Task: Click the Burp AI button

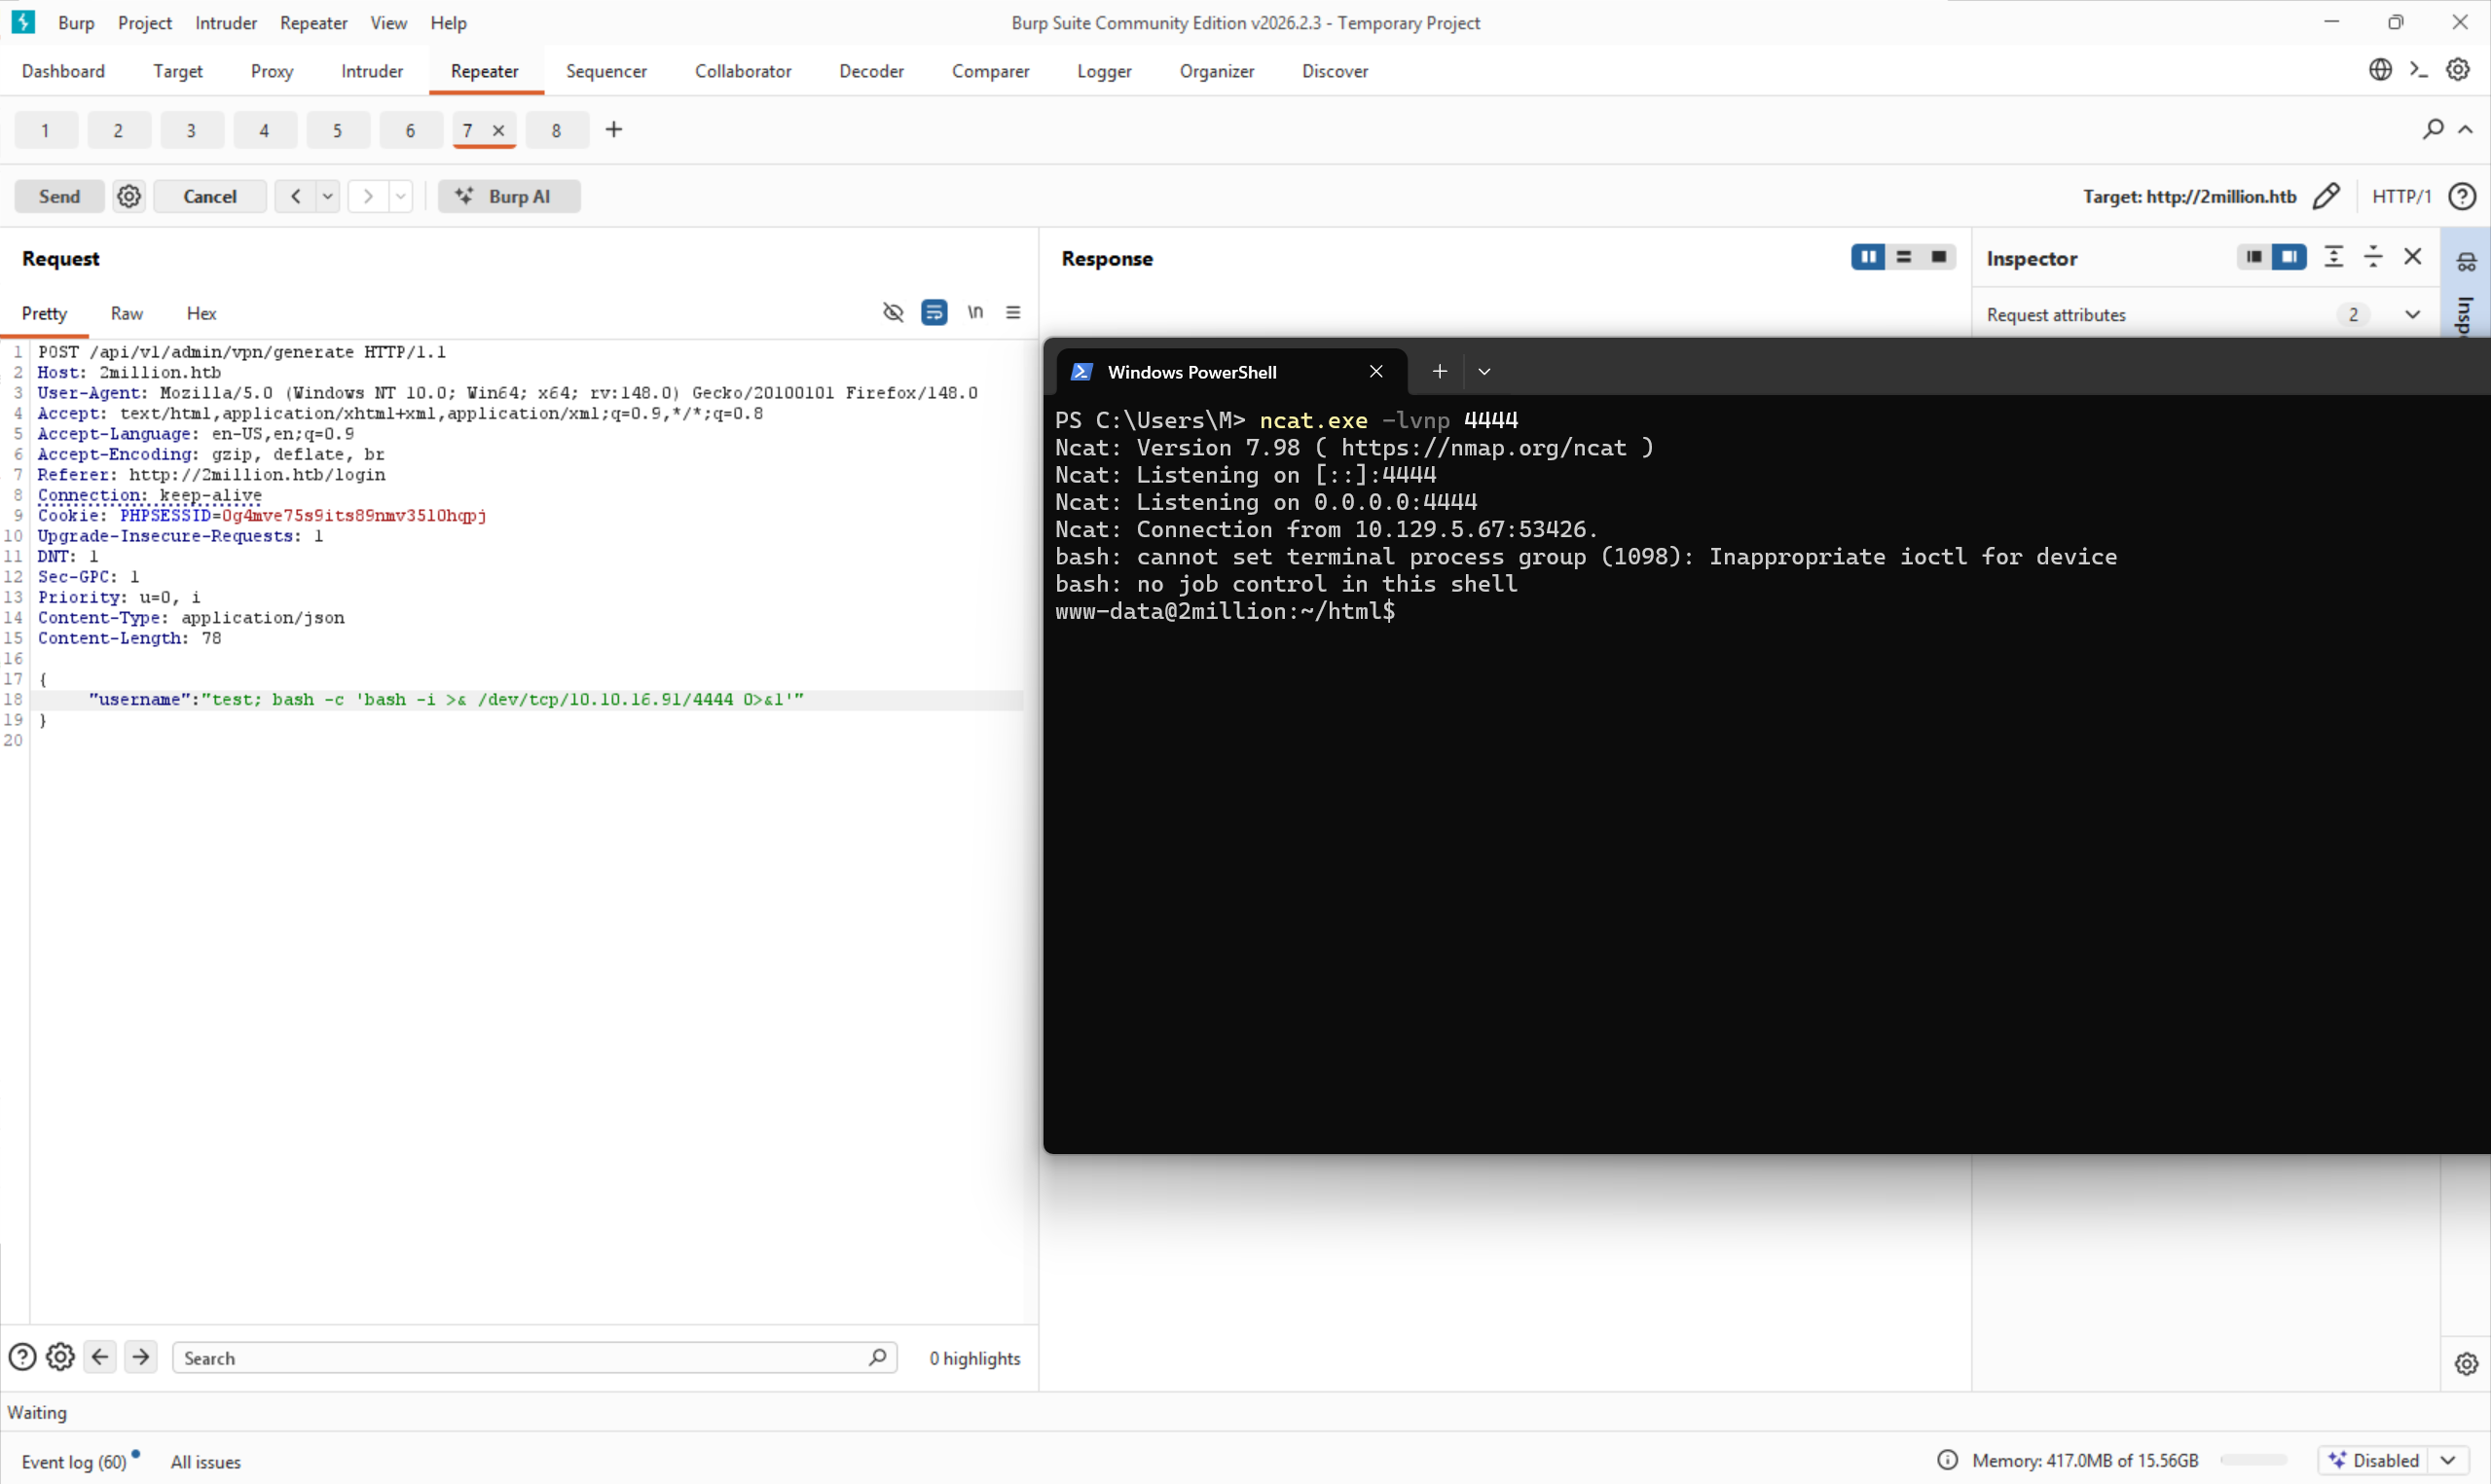Action: coord(510,196)
